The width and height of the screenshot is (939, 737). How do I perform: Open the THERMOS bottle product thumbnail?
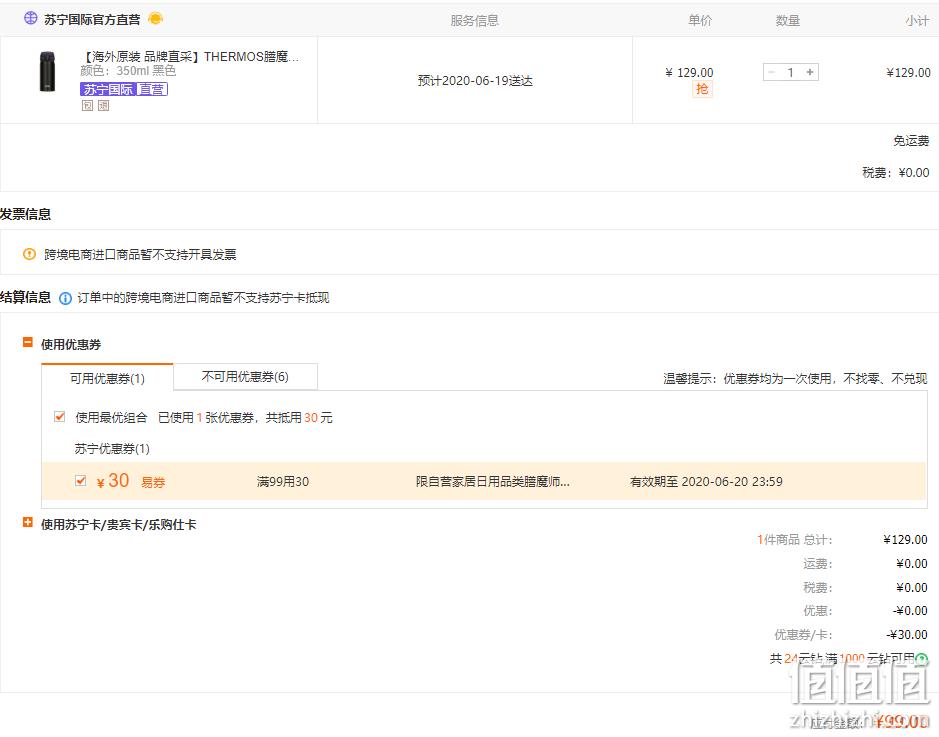(x=47, y=71)
